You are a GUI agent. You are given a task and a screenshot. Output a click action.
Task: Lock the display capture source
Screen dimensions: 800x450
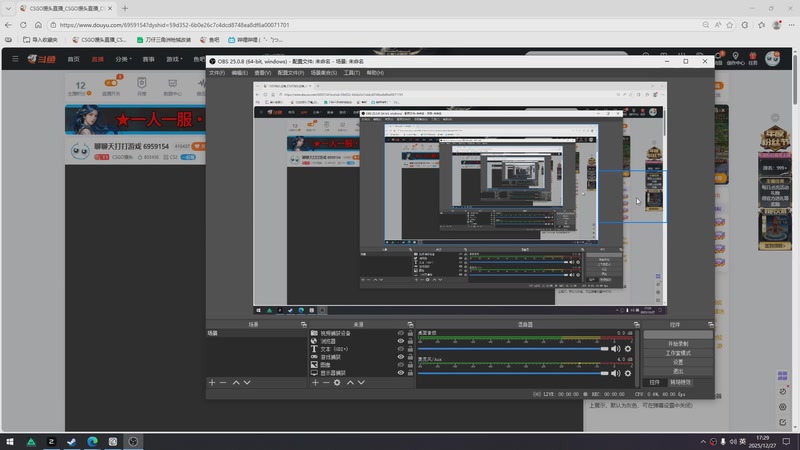tap(410, 372)
